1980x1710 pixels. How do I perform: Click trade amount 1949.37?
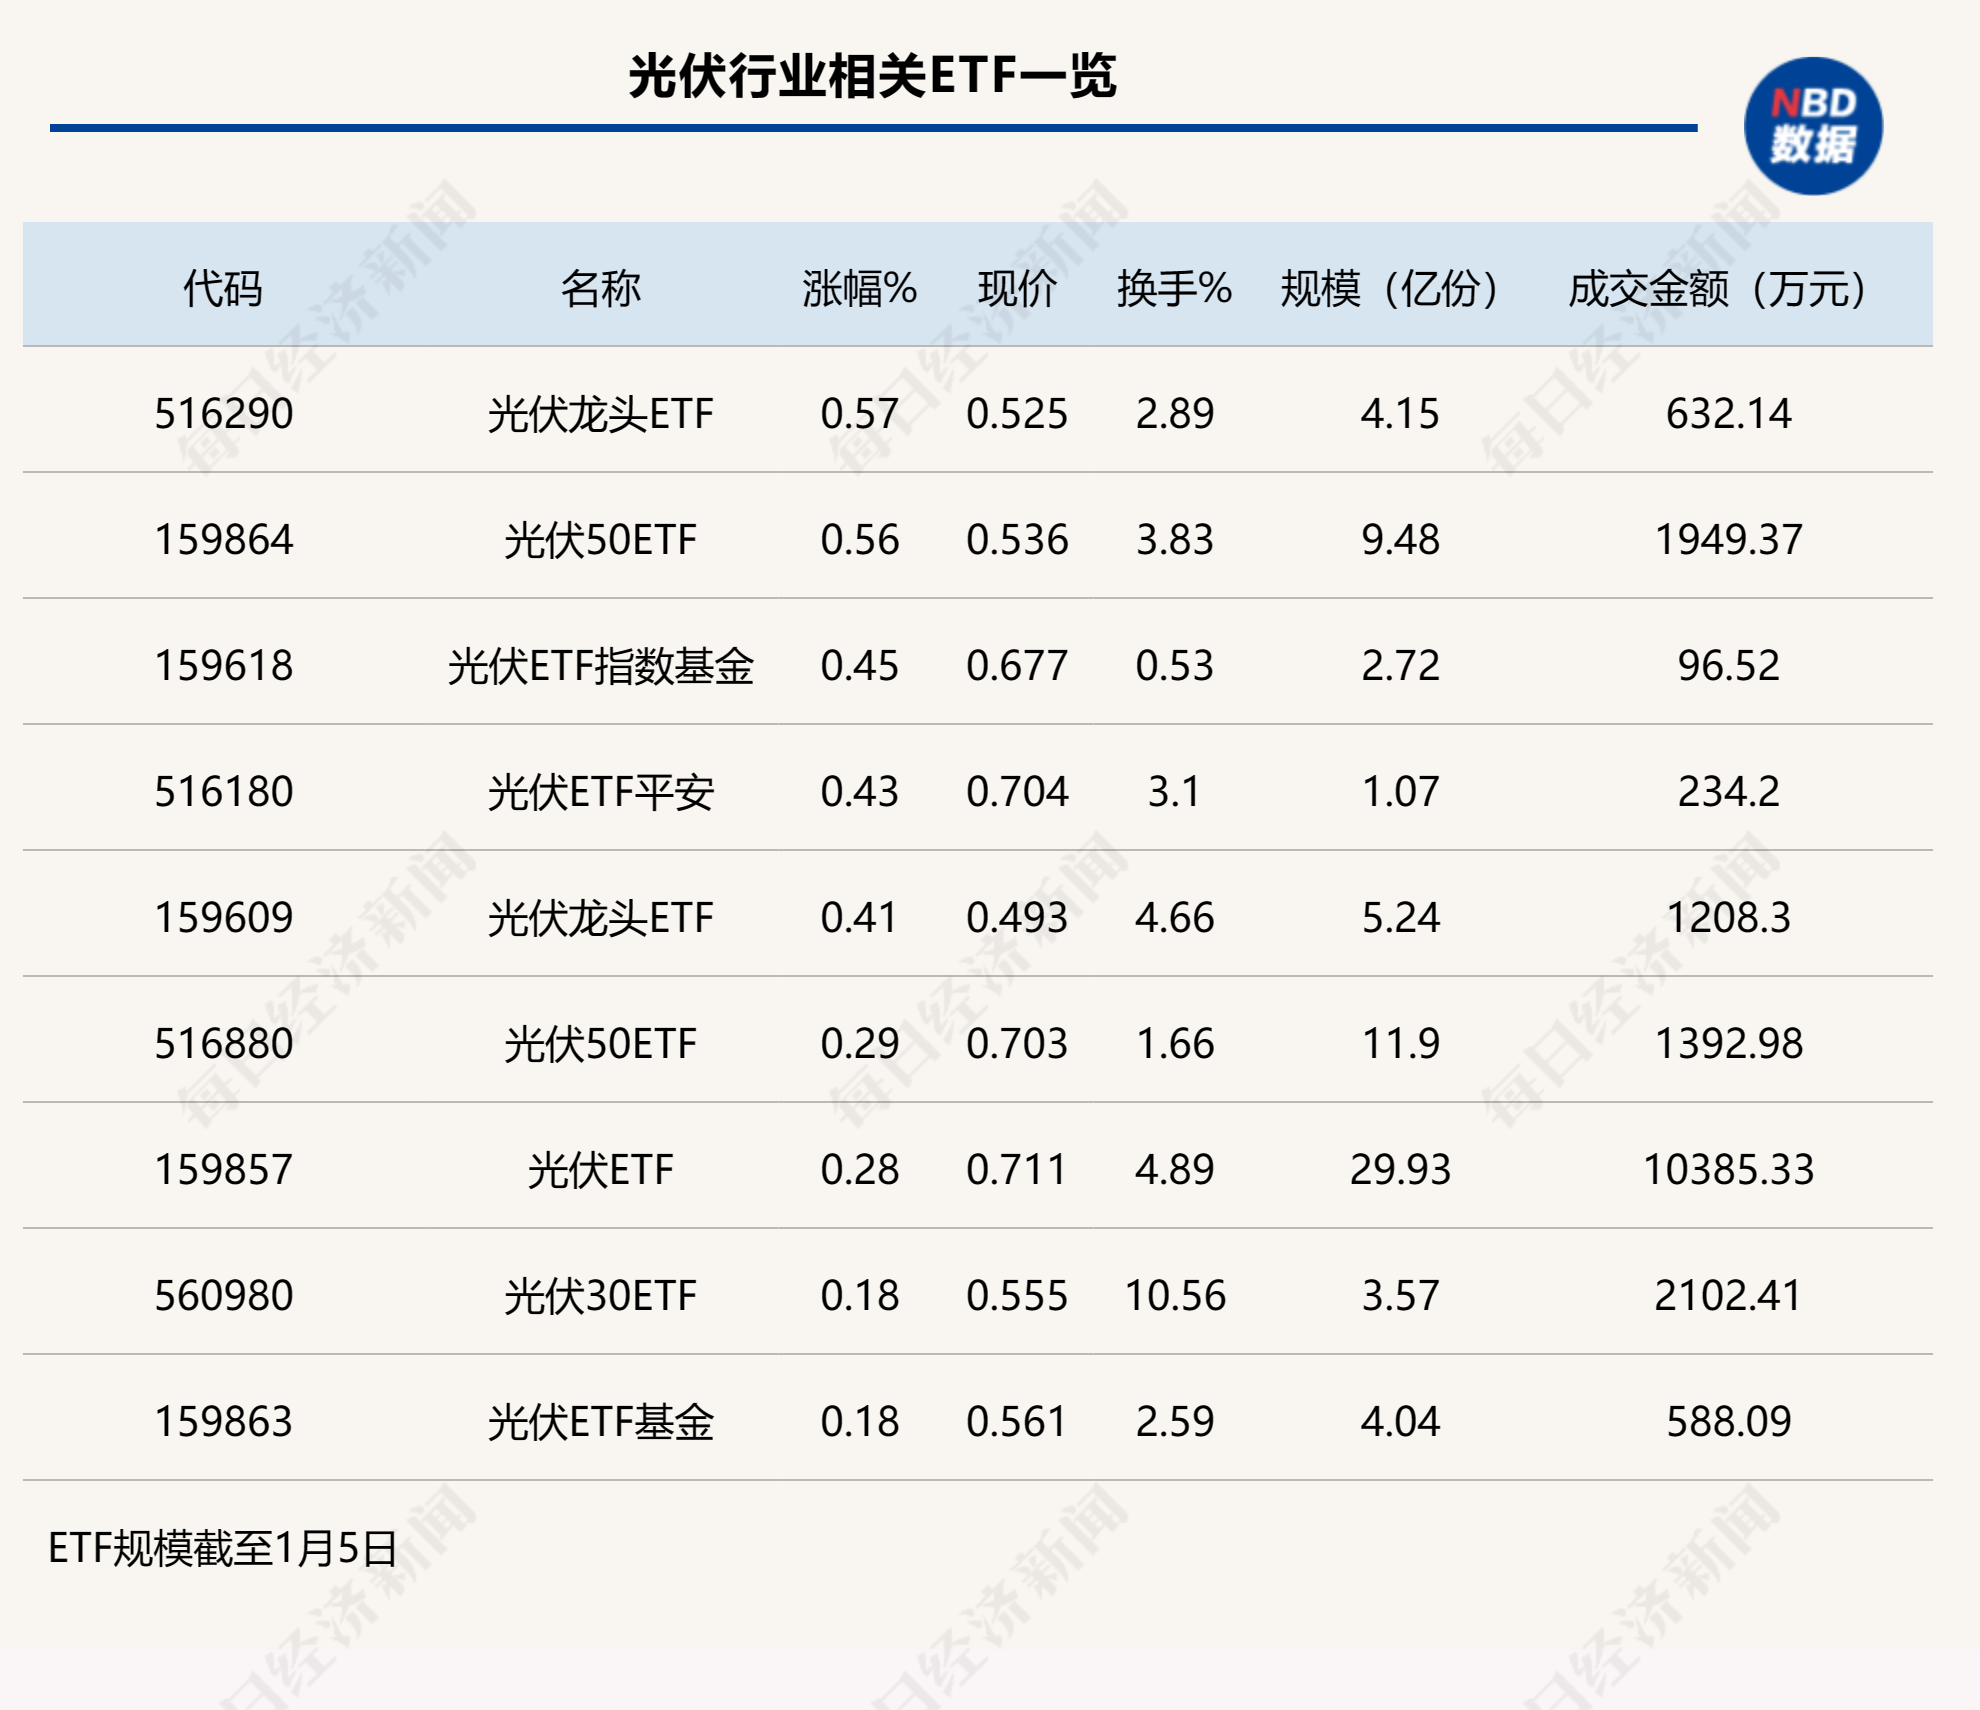point(1728,540)
